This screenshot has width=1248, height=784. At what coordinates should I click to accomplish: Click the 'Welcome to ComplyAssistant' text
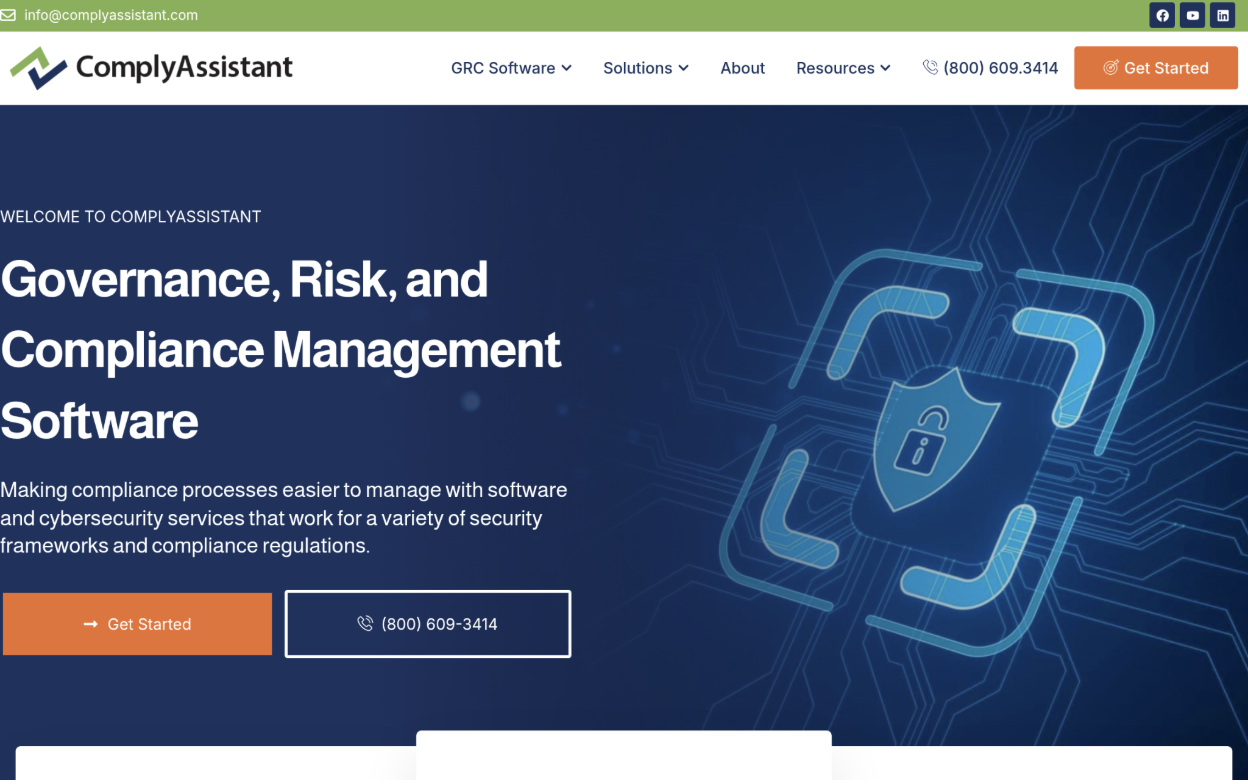tap(131, 216)
